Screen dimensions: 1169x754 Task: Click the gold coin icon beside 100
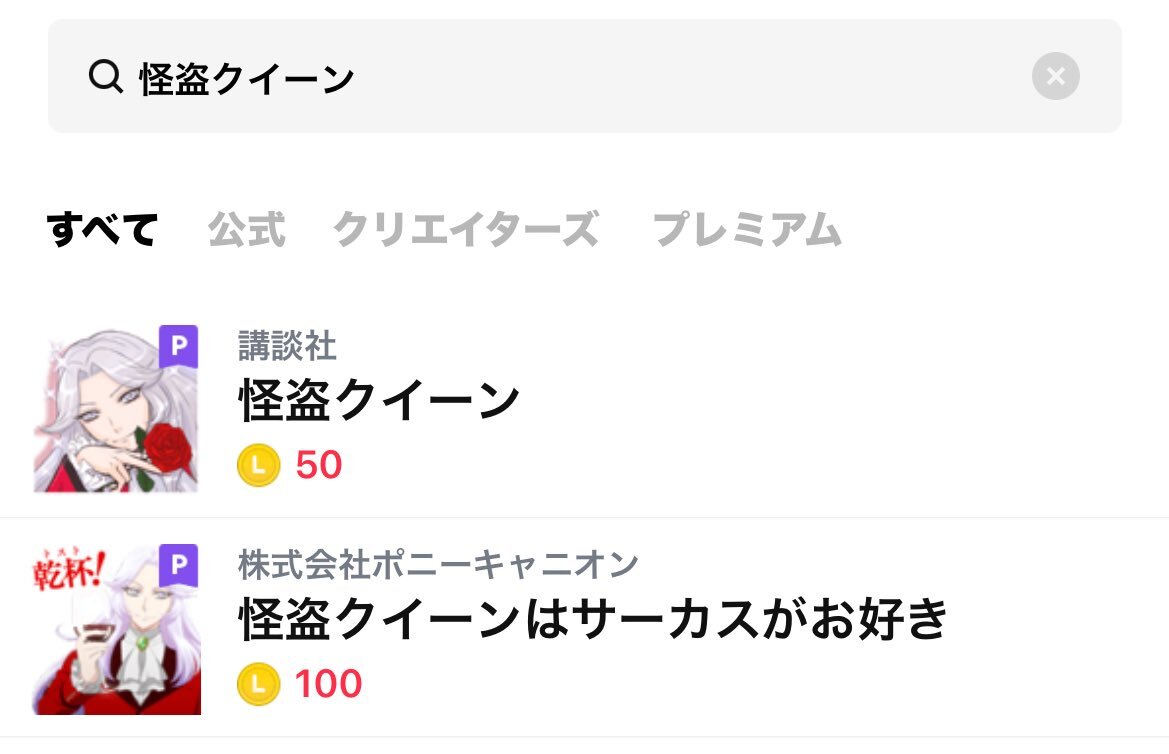(x=259, y=684)
